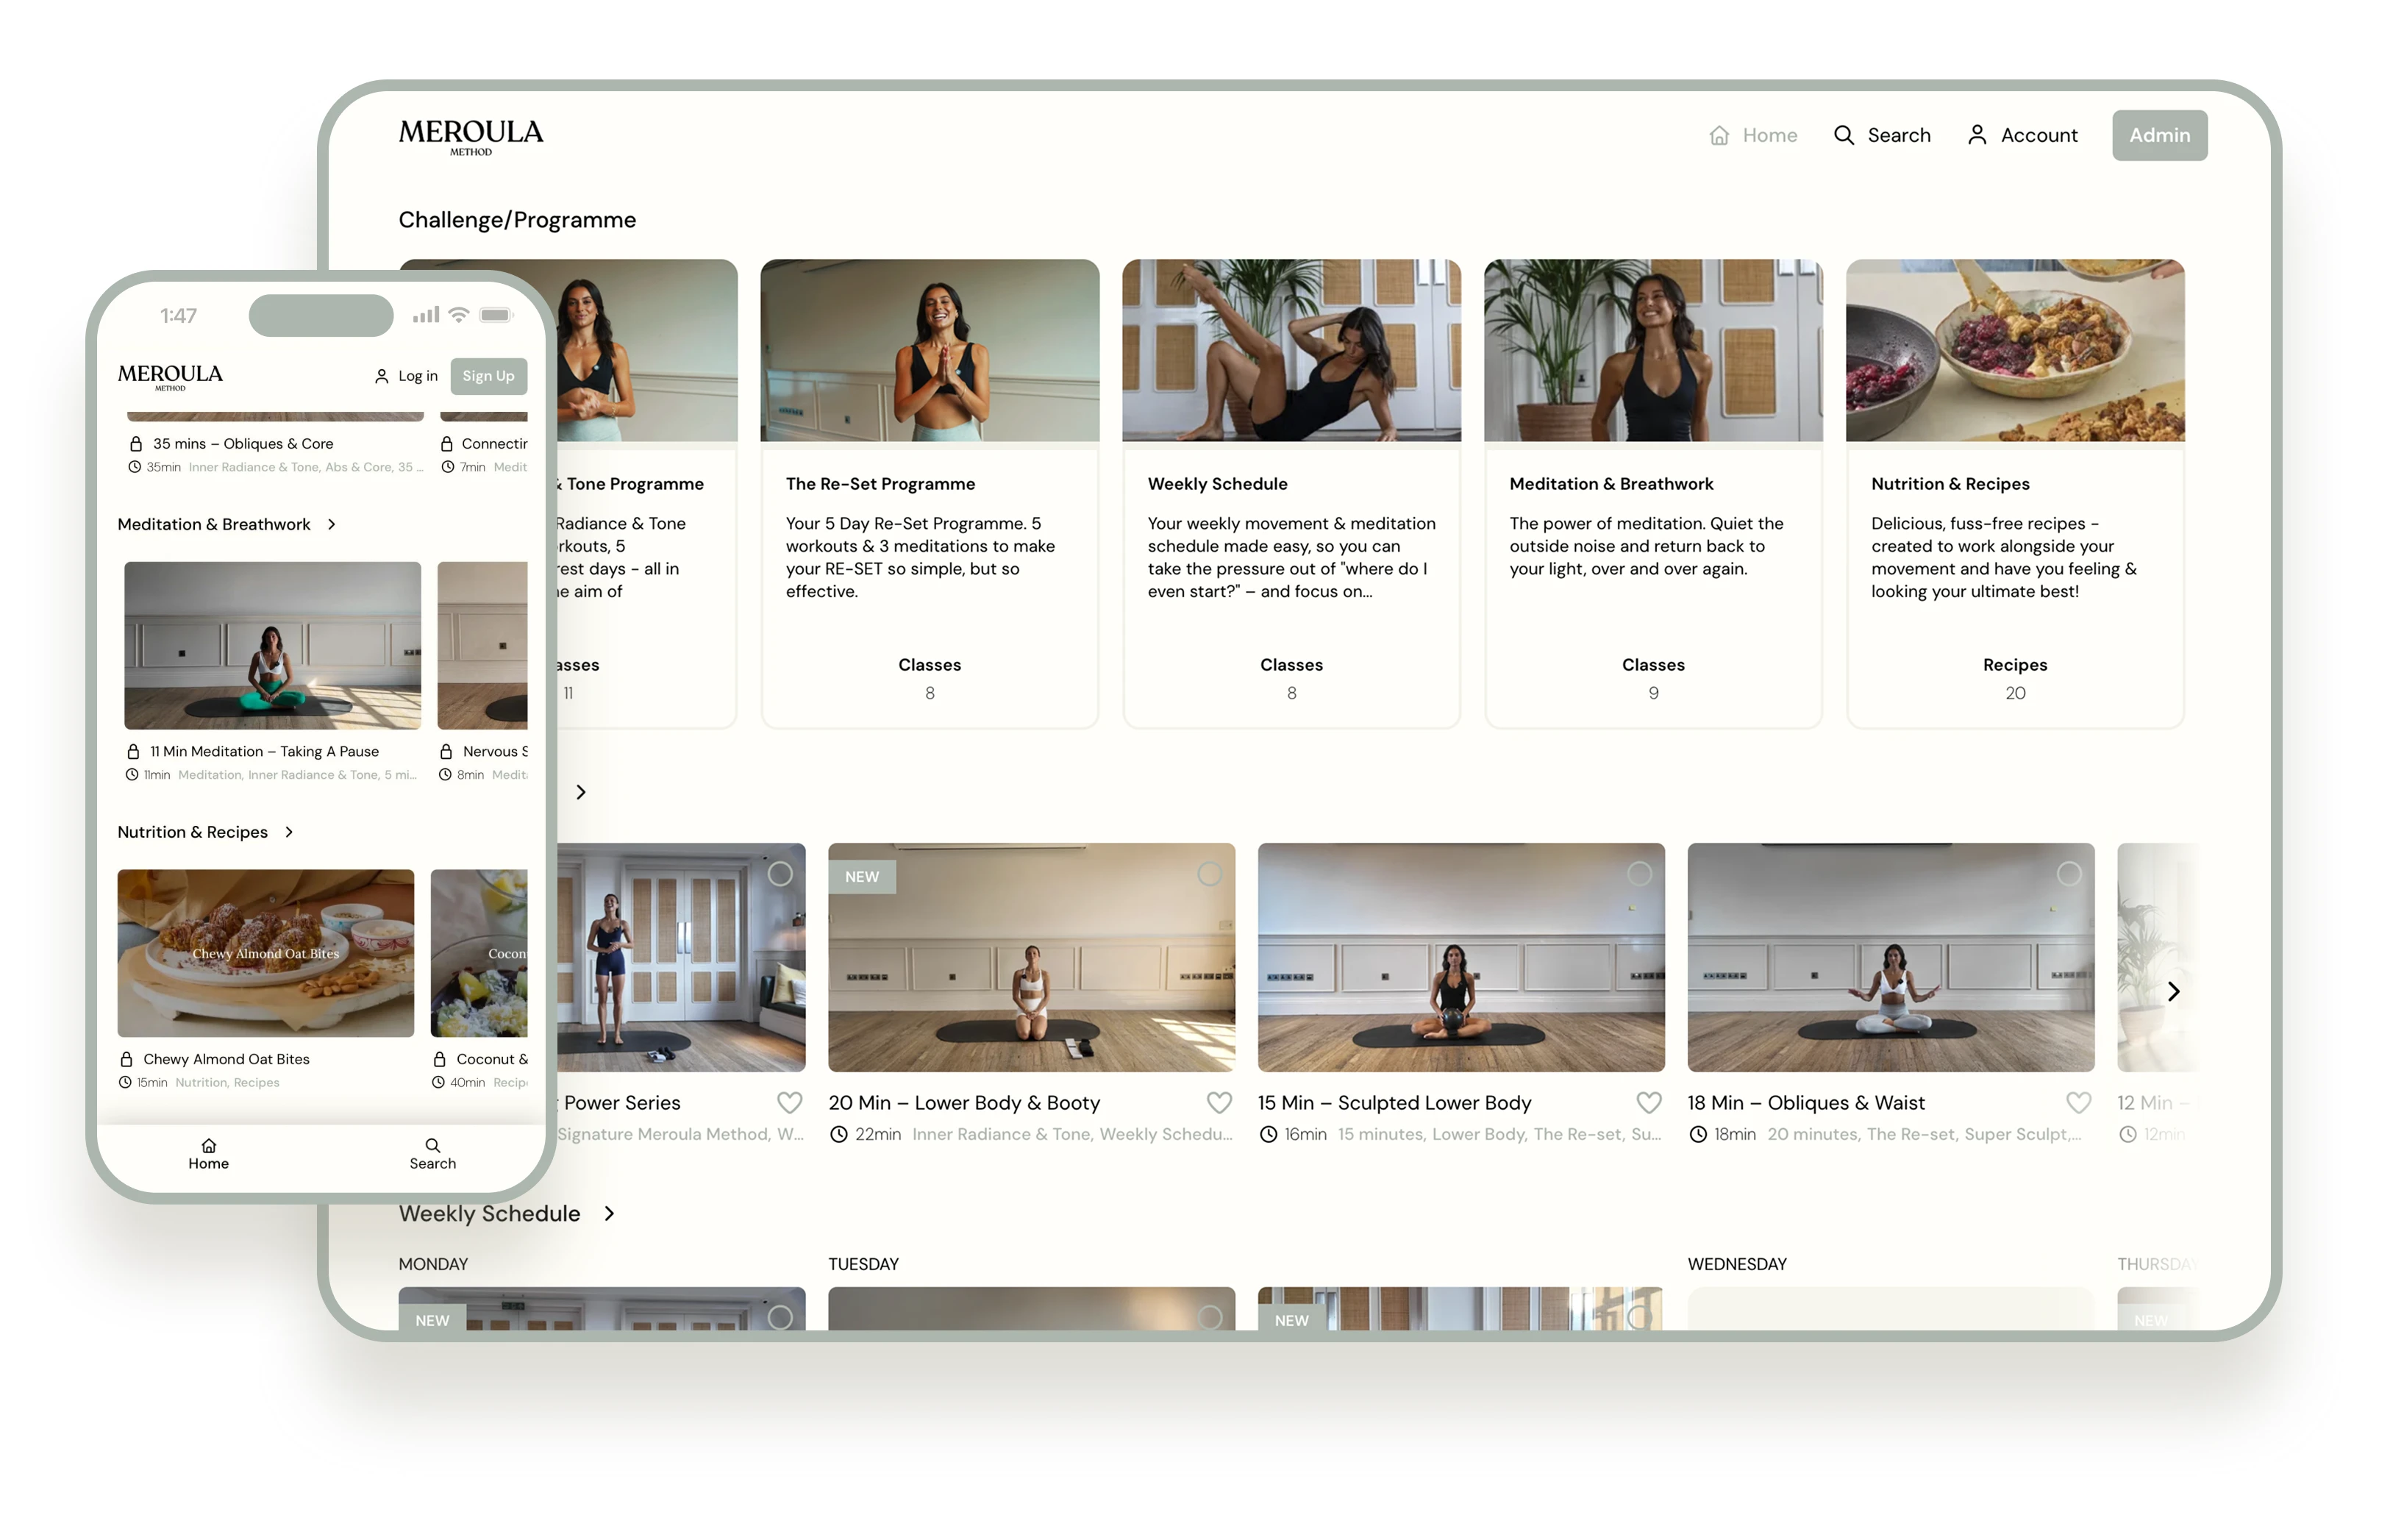Tap the Sign Up button on phone
Viewport: 2404px width, 1540px height.
coord(488,376)
